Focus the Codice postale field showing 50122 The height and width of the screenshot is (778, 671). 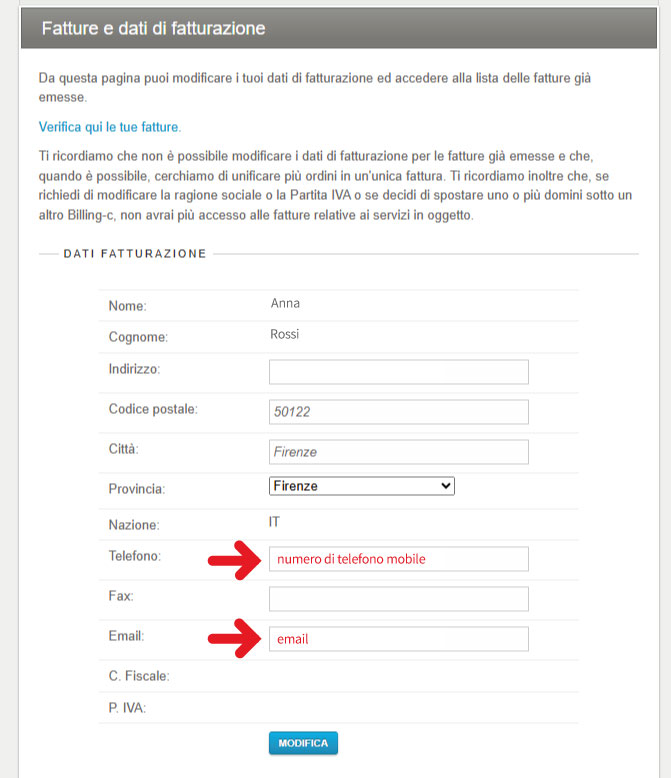click(x=398, y=412)
